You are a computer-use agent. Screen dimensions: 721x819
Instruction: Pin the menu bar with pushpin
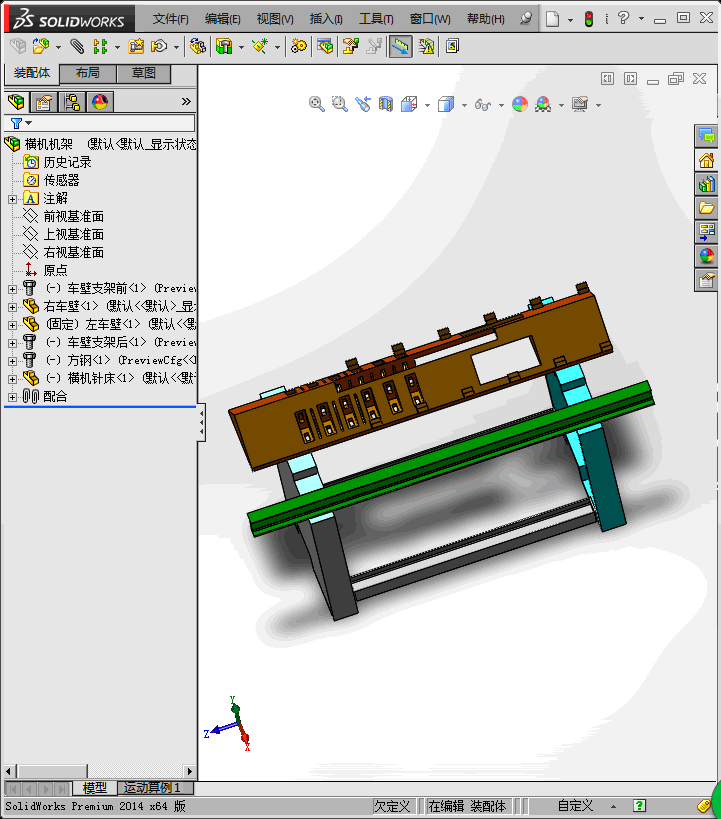[x=526, y=18]
